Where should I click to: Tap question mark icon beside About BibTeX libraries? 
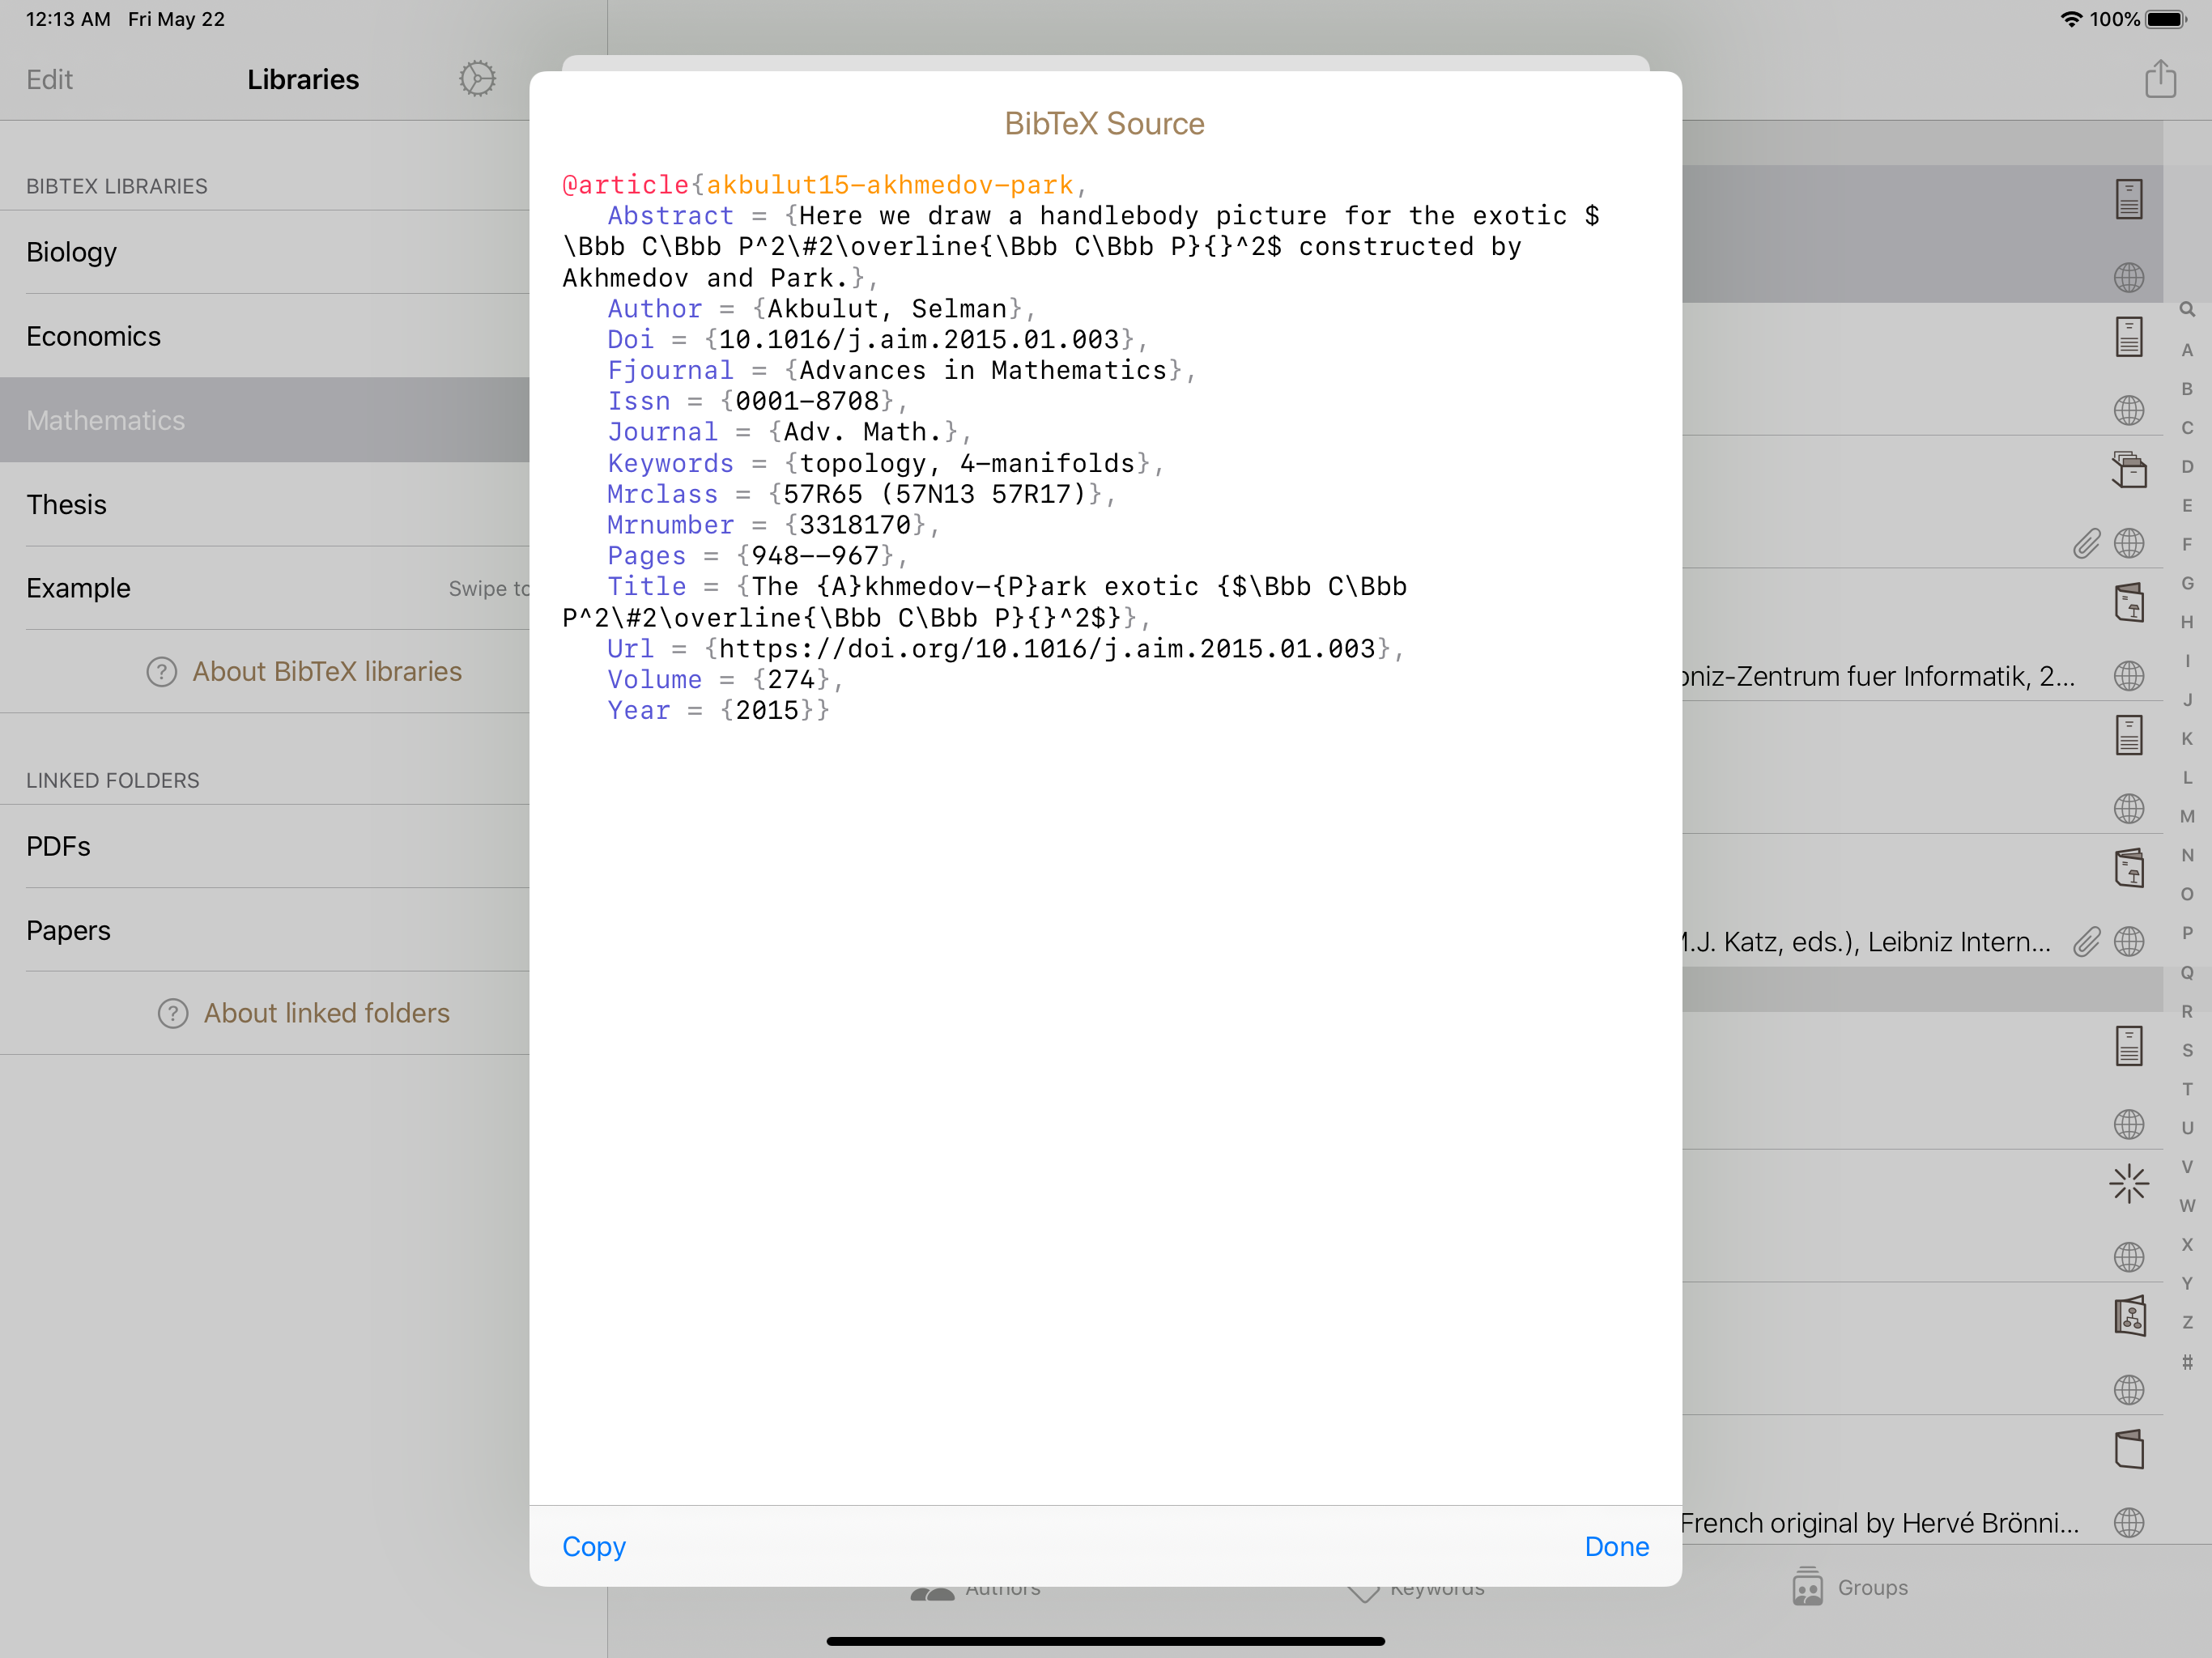[x=161, y=672]
